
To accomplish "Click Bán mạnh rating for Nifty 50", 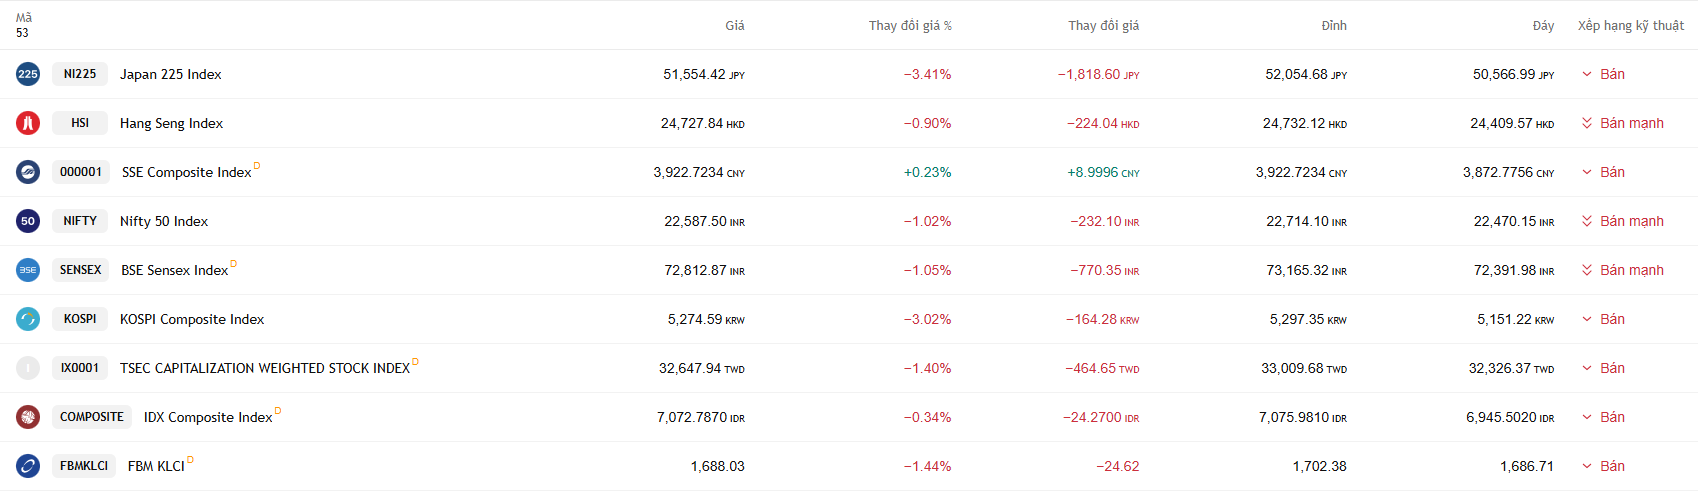I will 1631,221.
